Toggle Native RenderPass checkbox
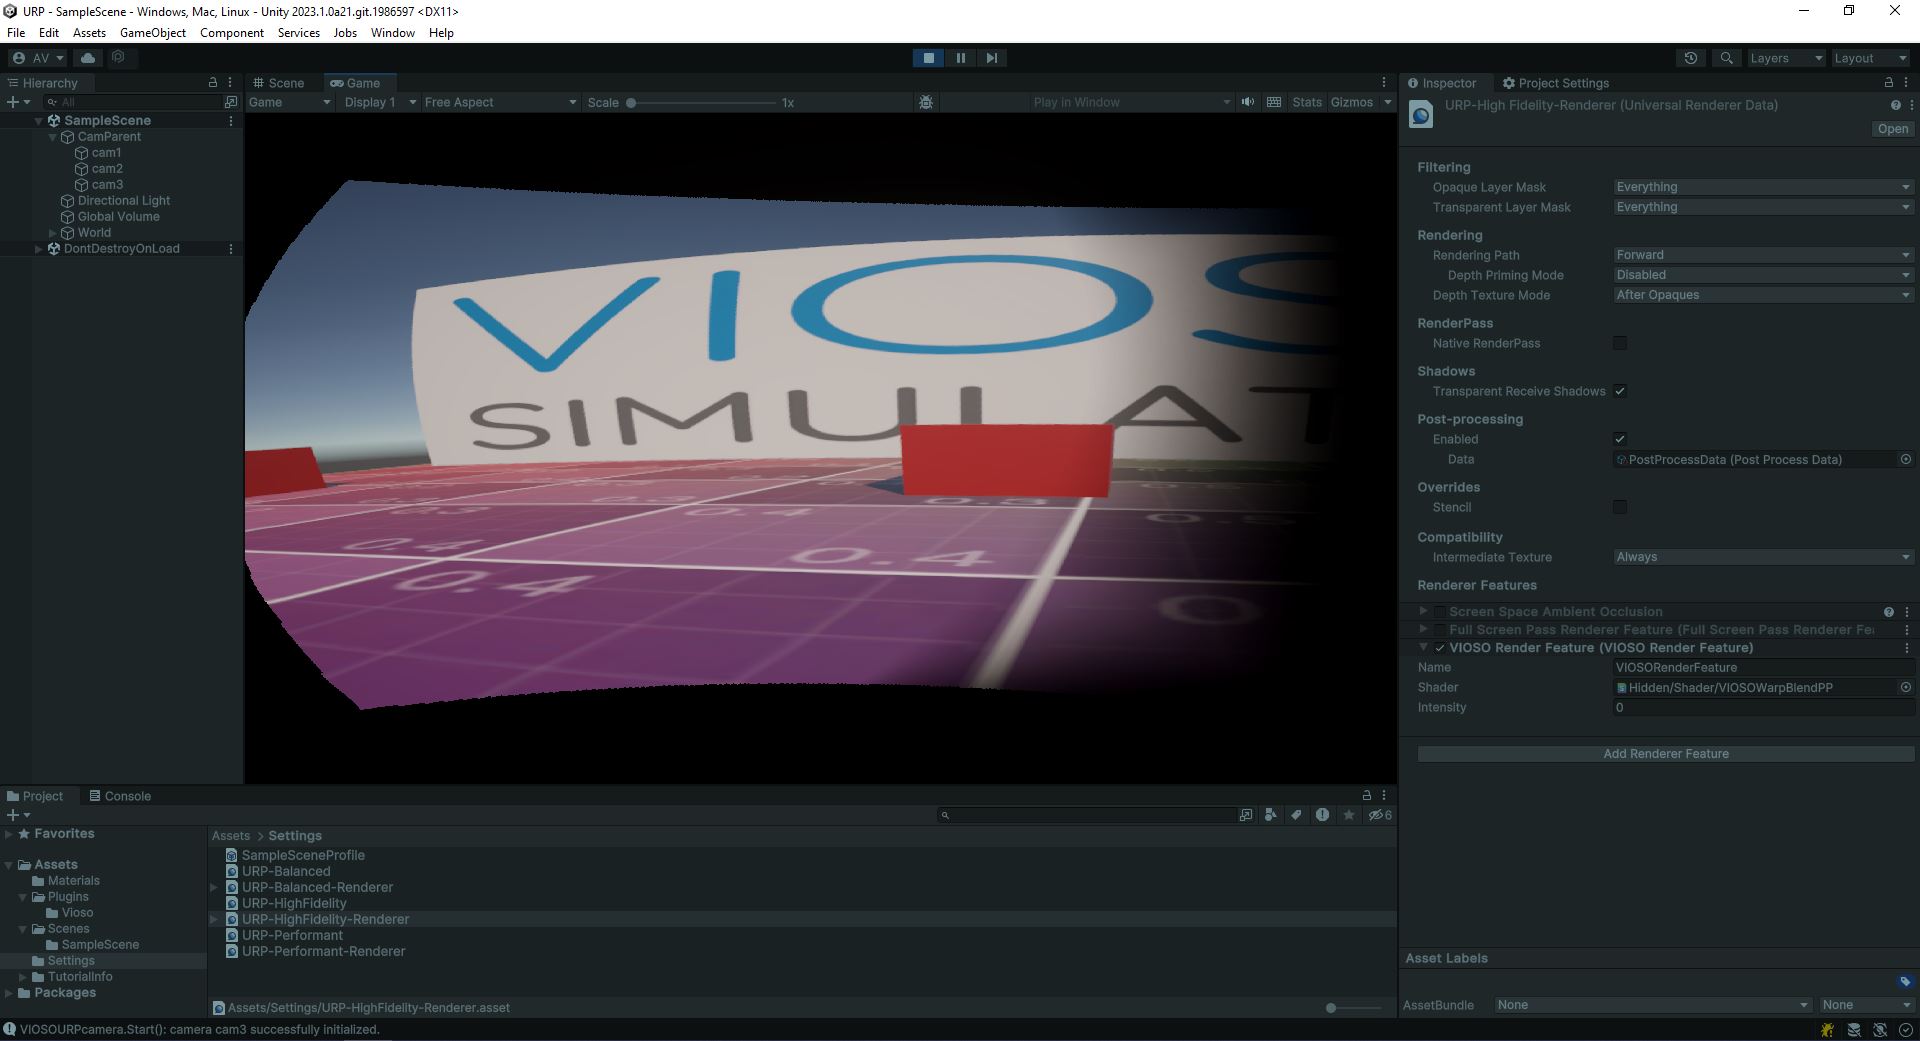This screenshot has height=1041, width=1920. pos(1620,343)
